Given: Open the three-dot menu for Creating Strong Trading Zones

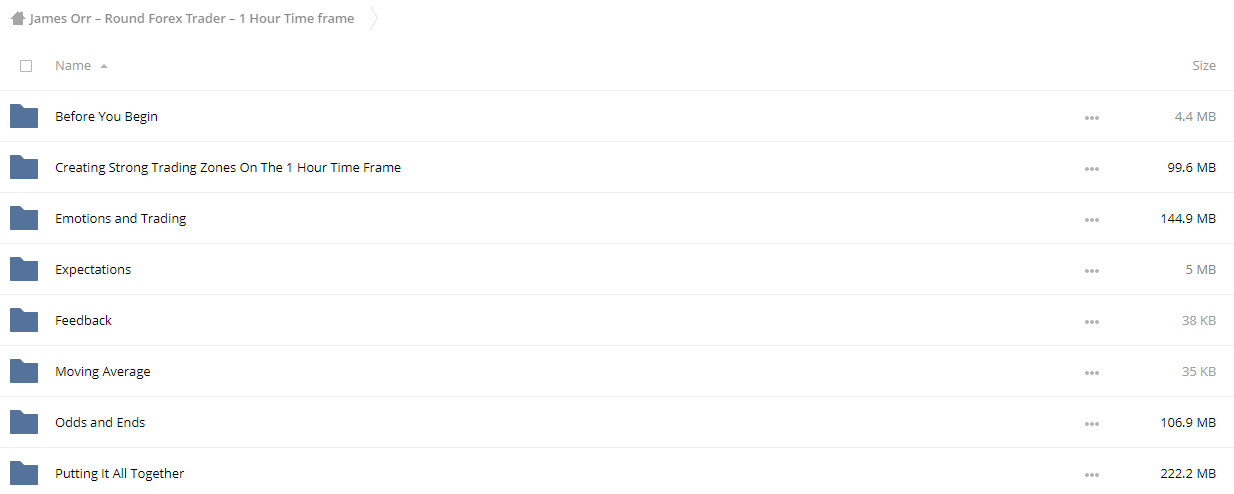Looking at the screenshot, I should pyautogui.click(x=1091, y=169).
